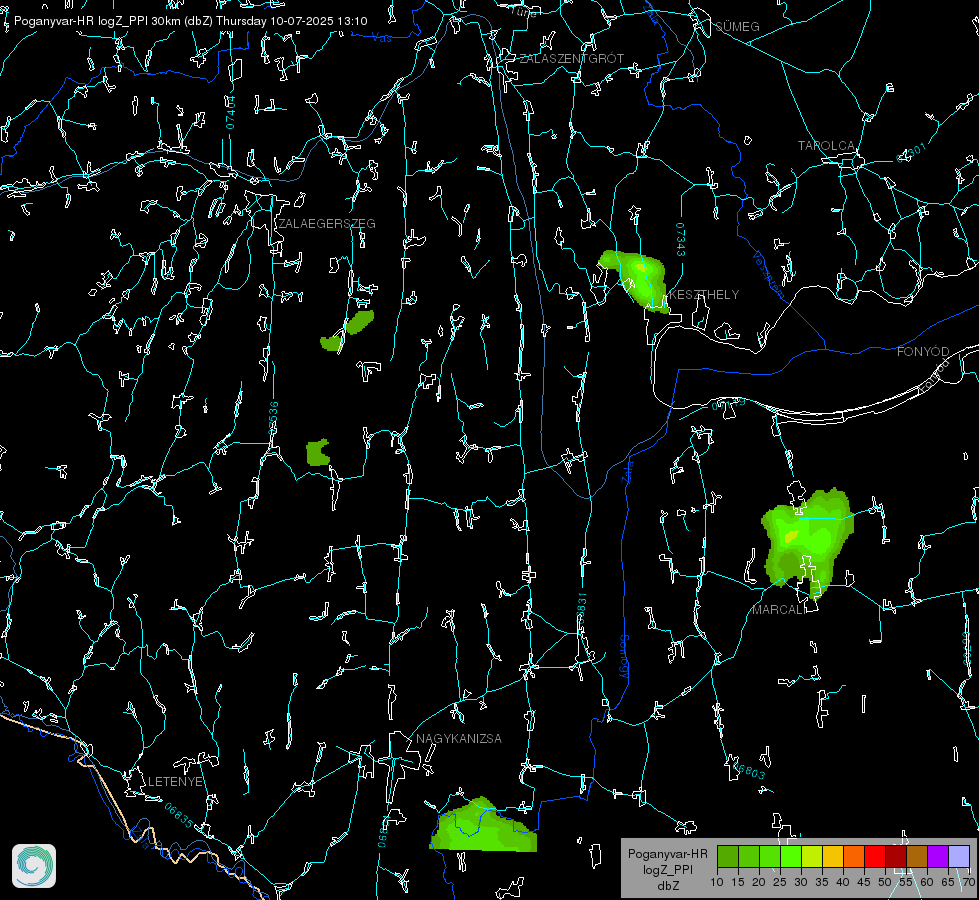Select the 10 dBZ dark green legend swatch

click(728, 856)
